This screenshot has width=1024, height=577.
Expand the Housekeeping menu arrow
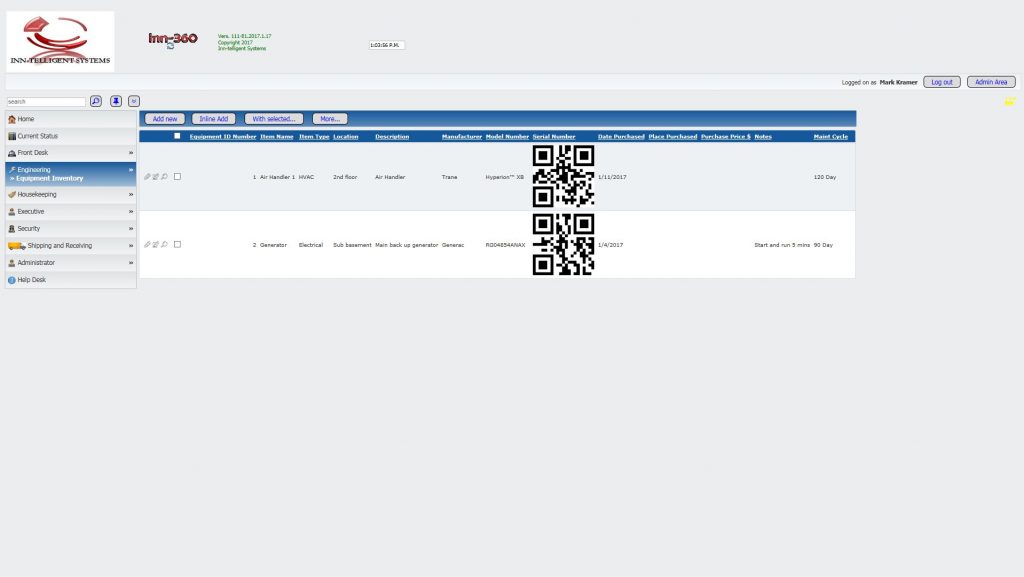tap(131, 195)
